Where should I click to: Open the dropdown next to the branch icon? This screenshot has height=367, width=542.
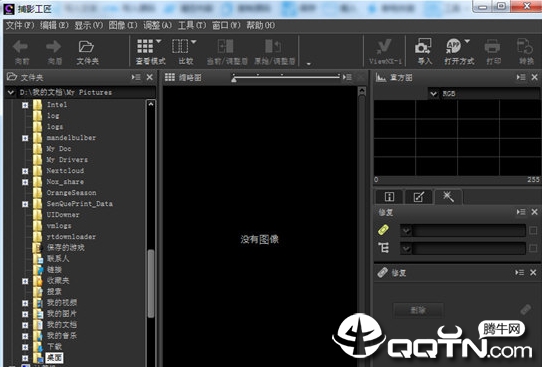[x=406, y=248]
